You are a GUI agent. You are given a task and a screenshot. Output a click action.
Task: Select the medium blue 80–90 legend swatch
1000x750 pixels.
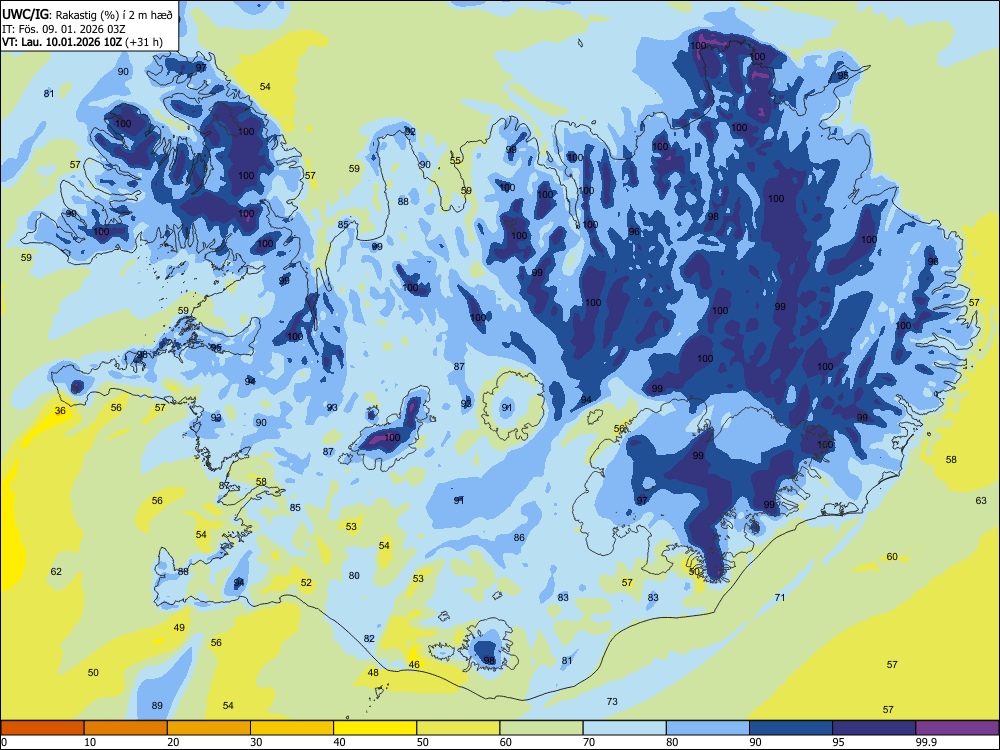[708, 728]
